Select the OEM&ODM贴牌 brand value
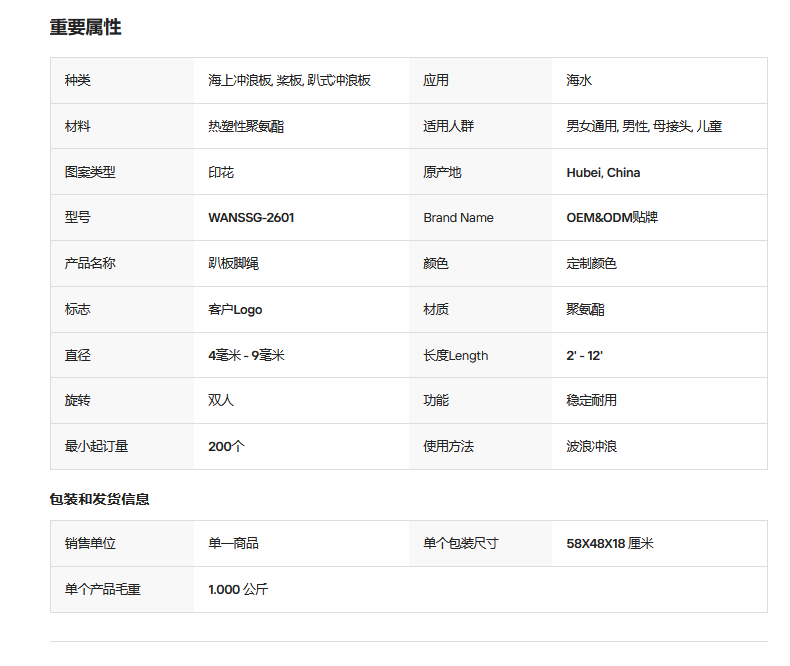This screenshot has width=790, height=666. click(612, 218)
